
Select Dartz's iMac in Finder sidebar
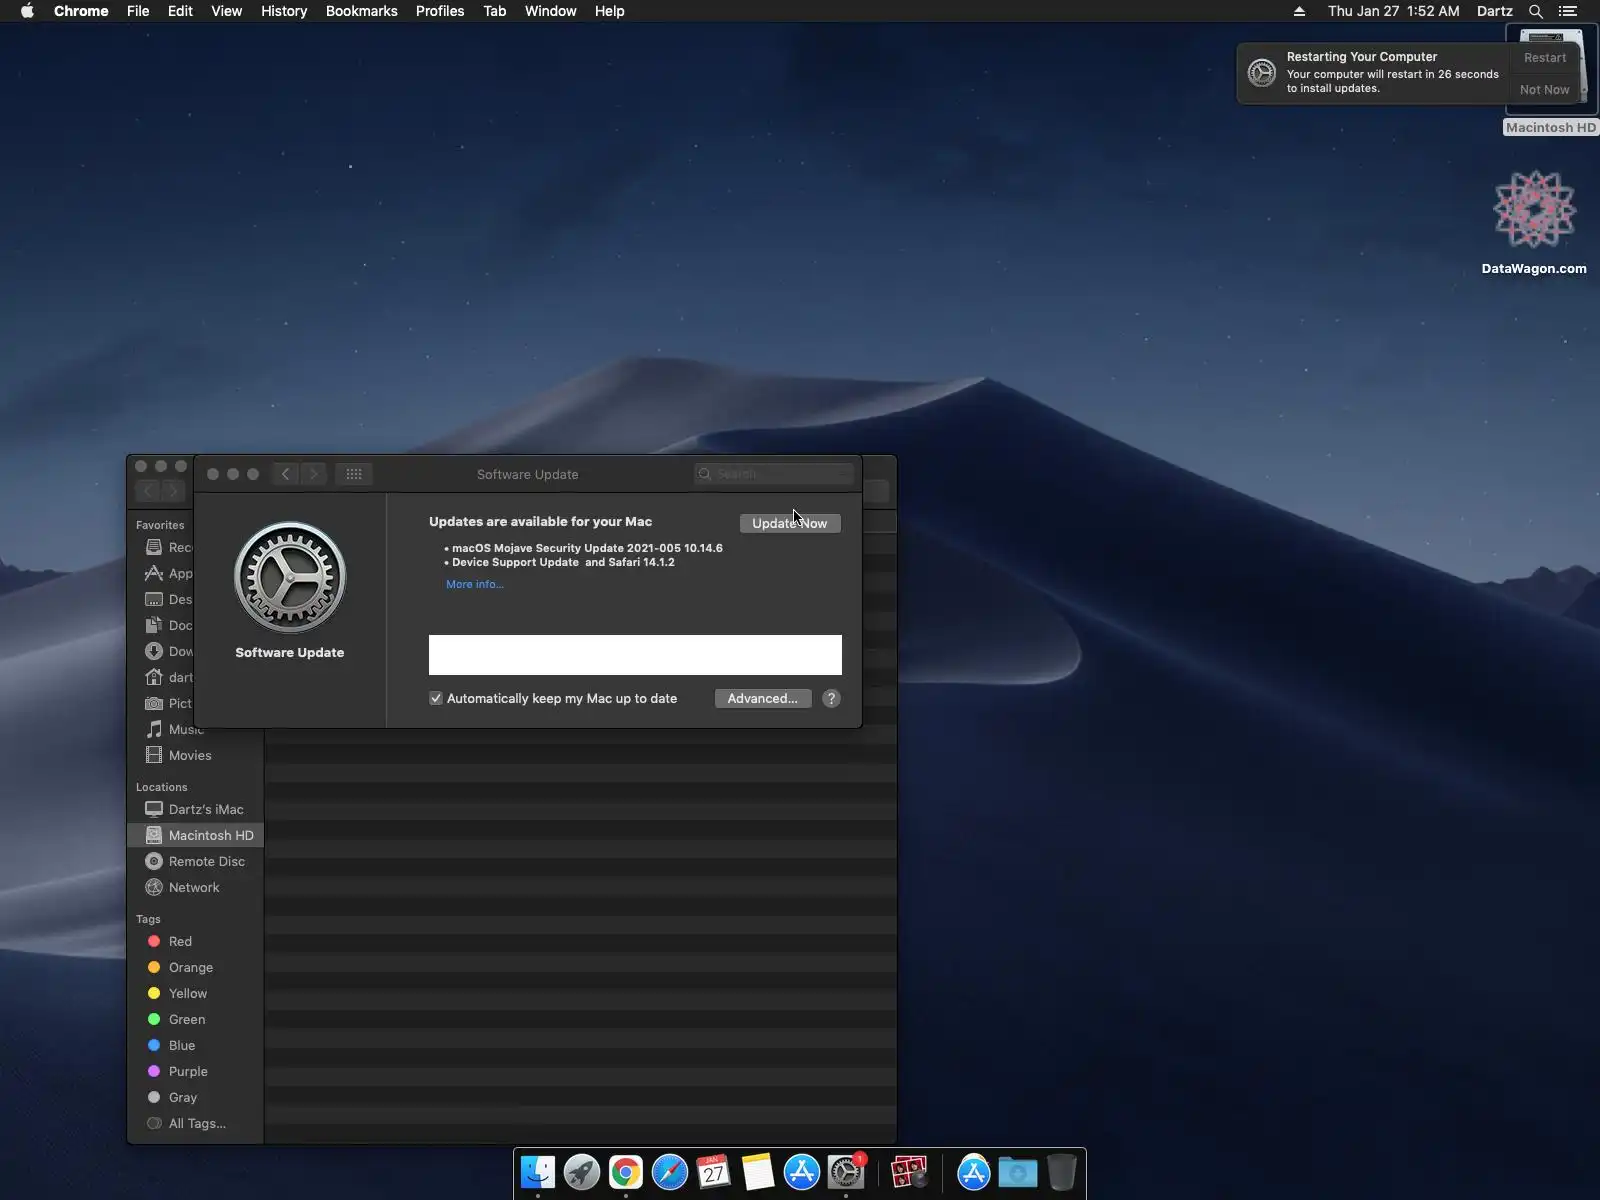(x=195, y=809)
